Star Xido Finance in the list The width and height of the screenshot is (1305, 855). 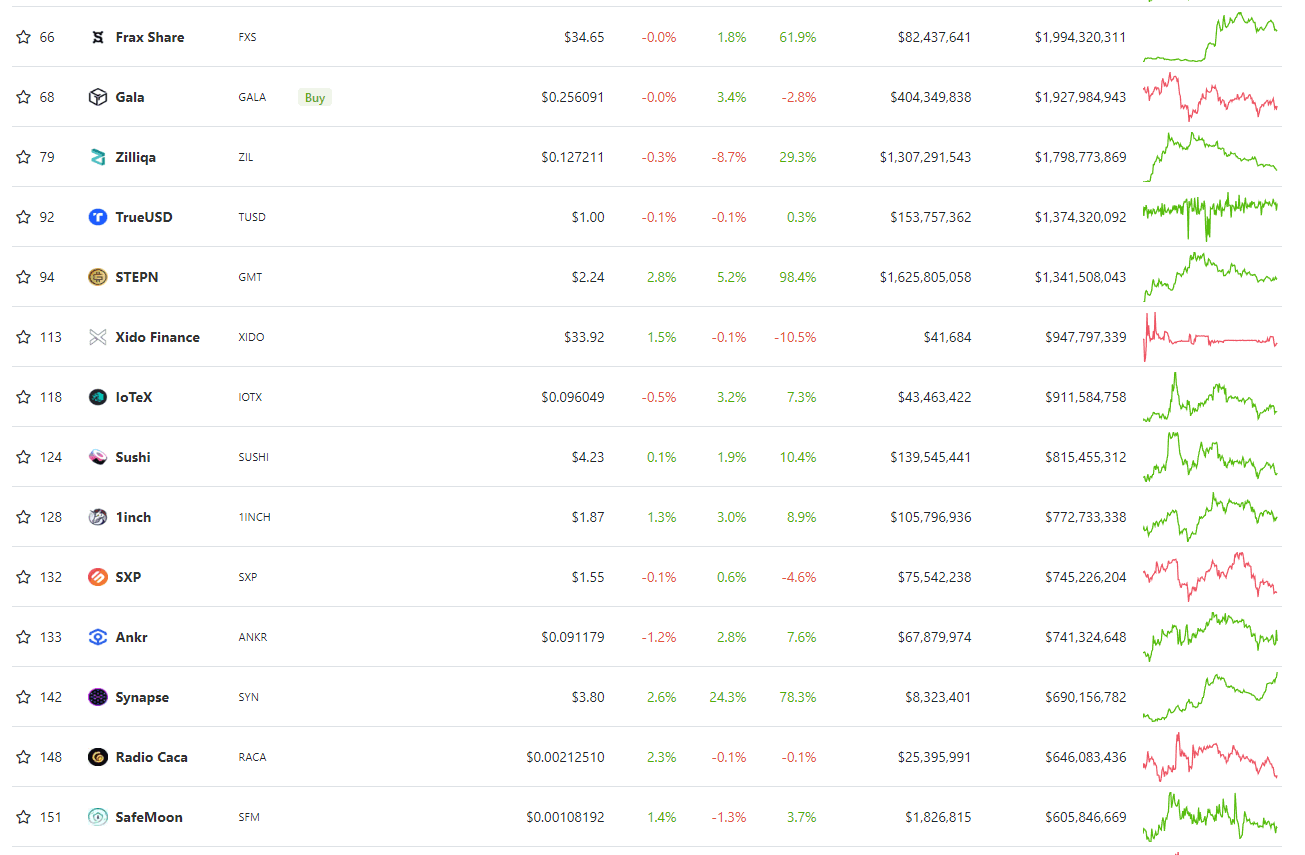(x=23, y=337)
